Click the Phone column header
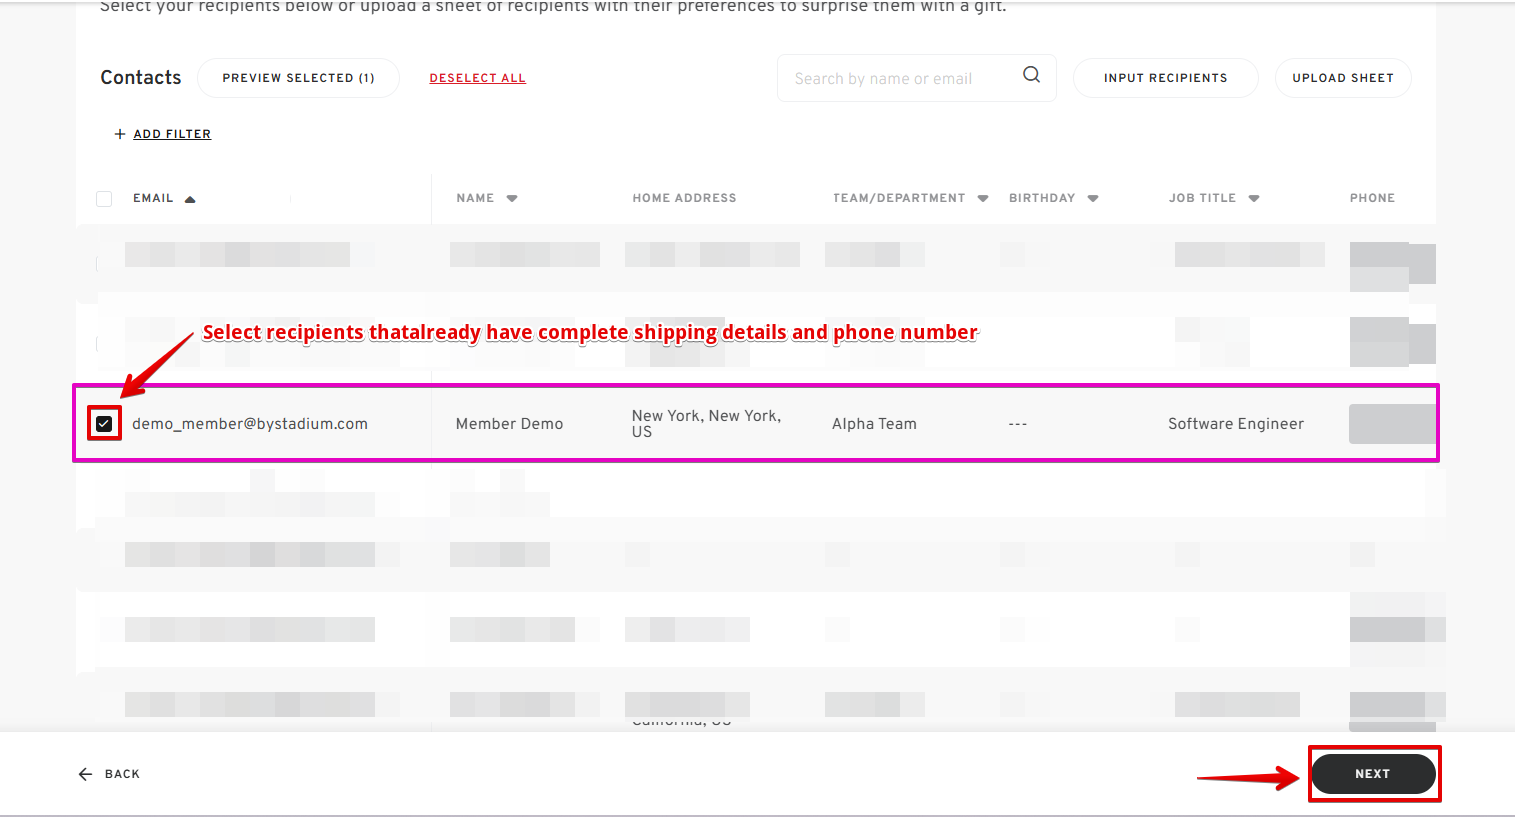 click(x=1372, y=198)
